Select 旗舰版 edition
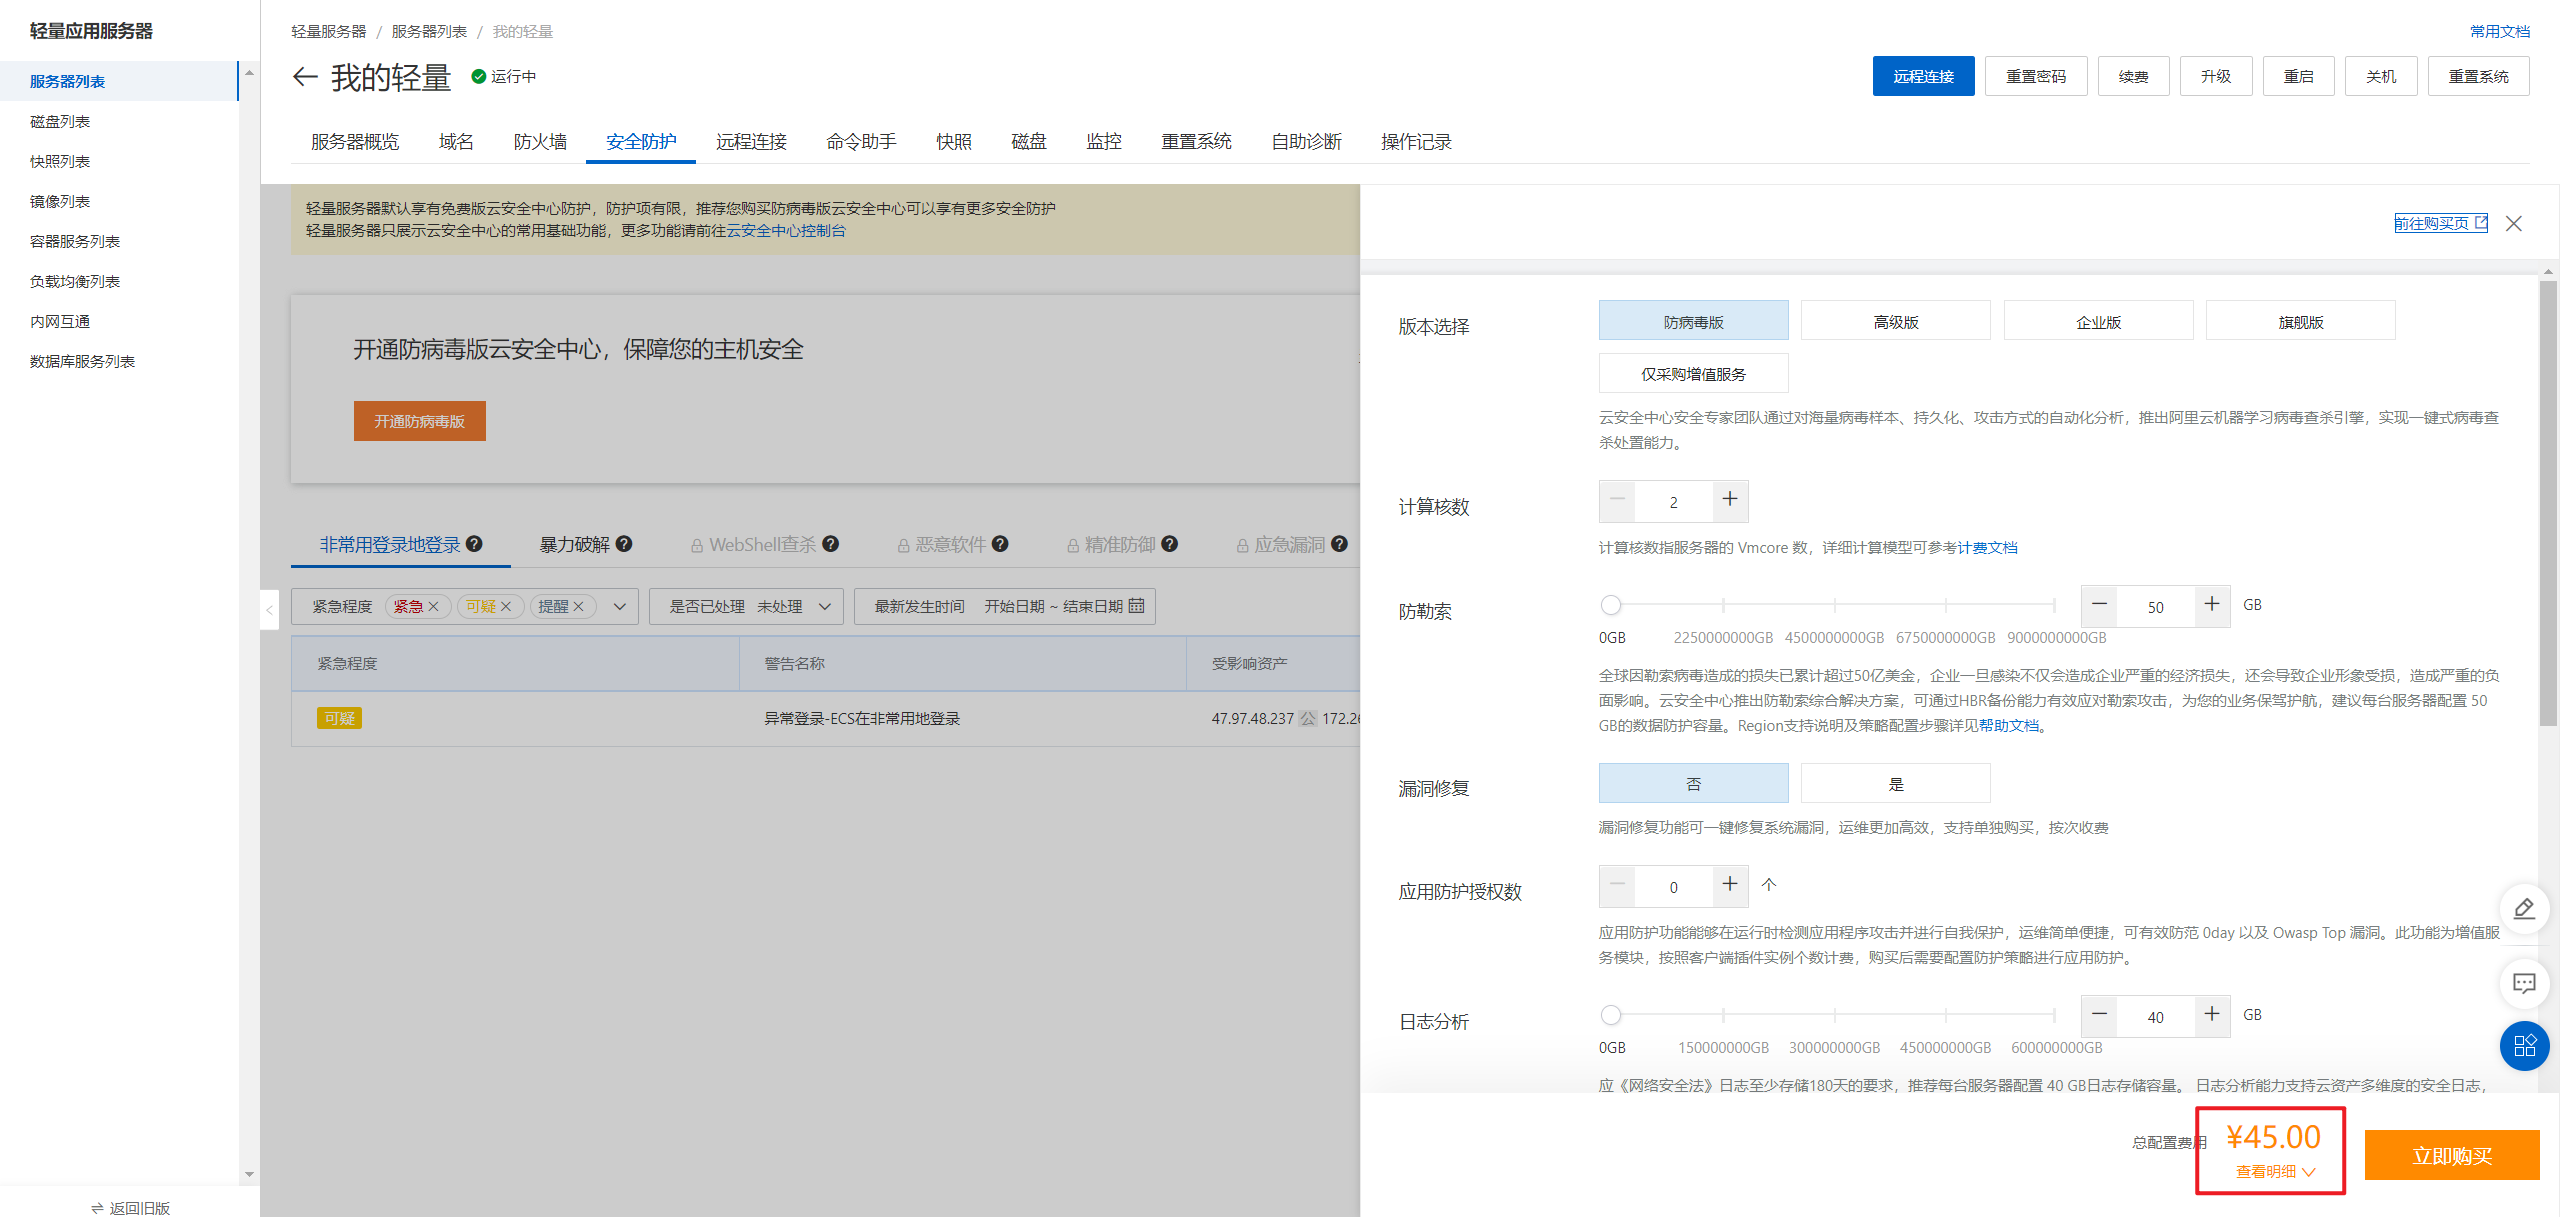 tap(2300, 321)
